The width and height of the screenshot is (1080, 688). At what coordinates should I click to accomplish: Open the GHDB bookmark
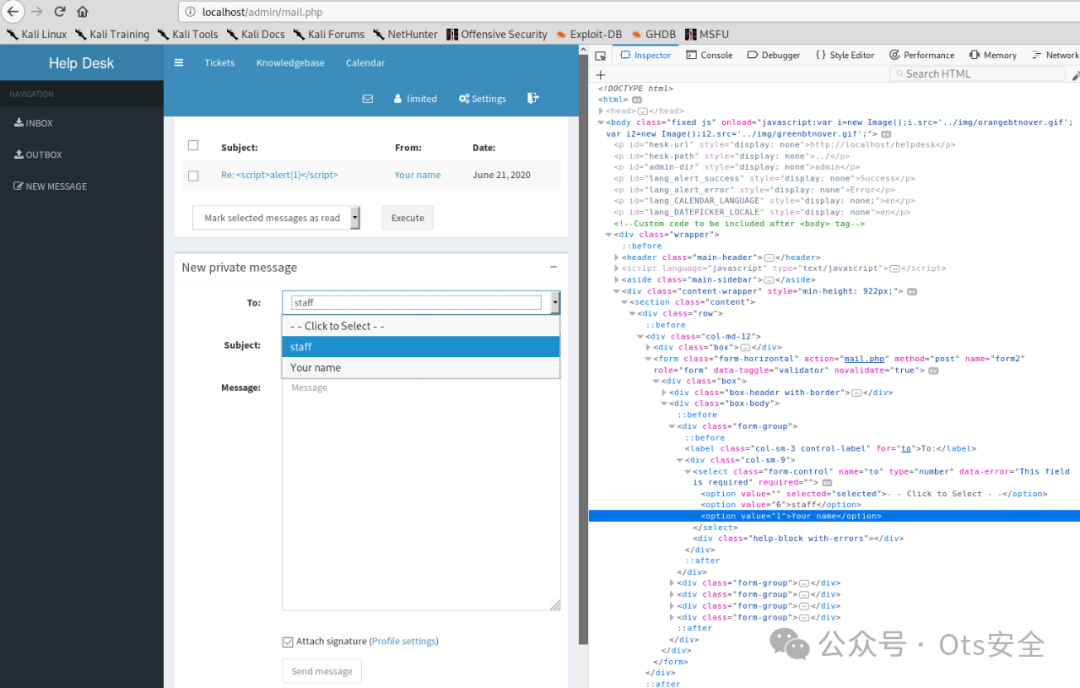tap(654, 34)
